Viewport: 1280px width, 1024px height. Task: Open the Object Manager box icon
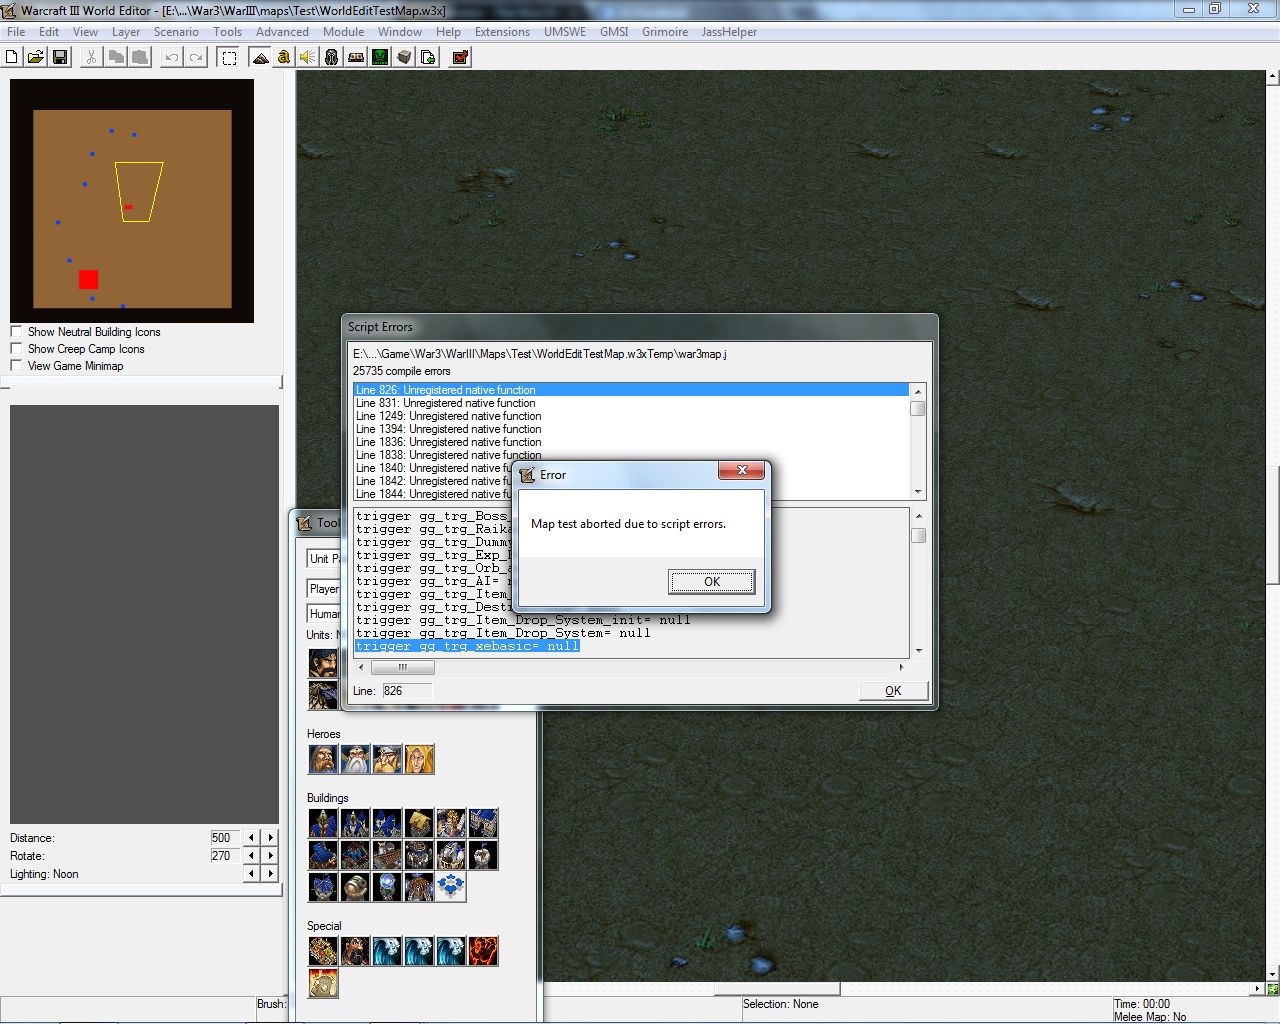point(404,57)
